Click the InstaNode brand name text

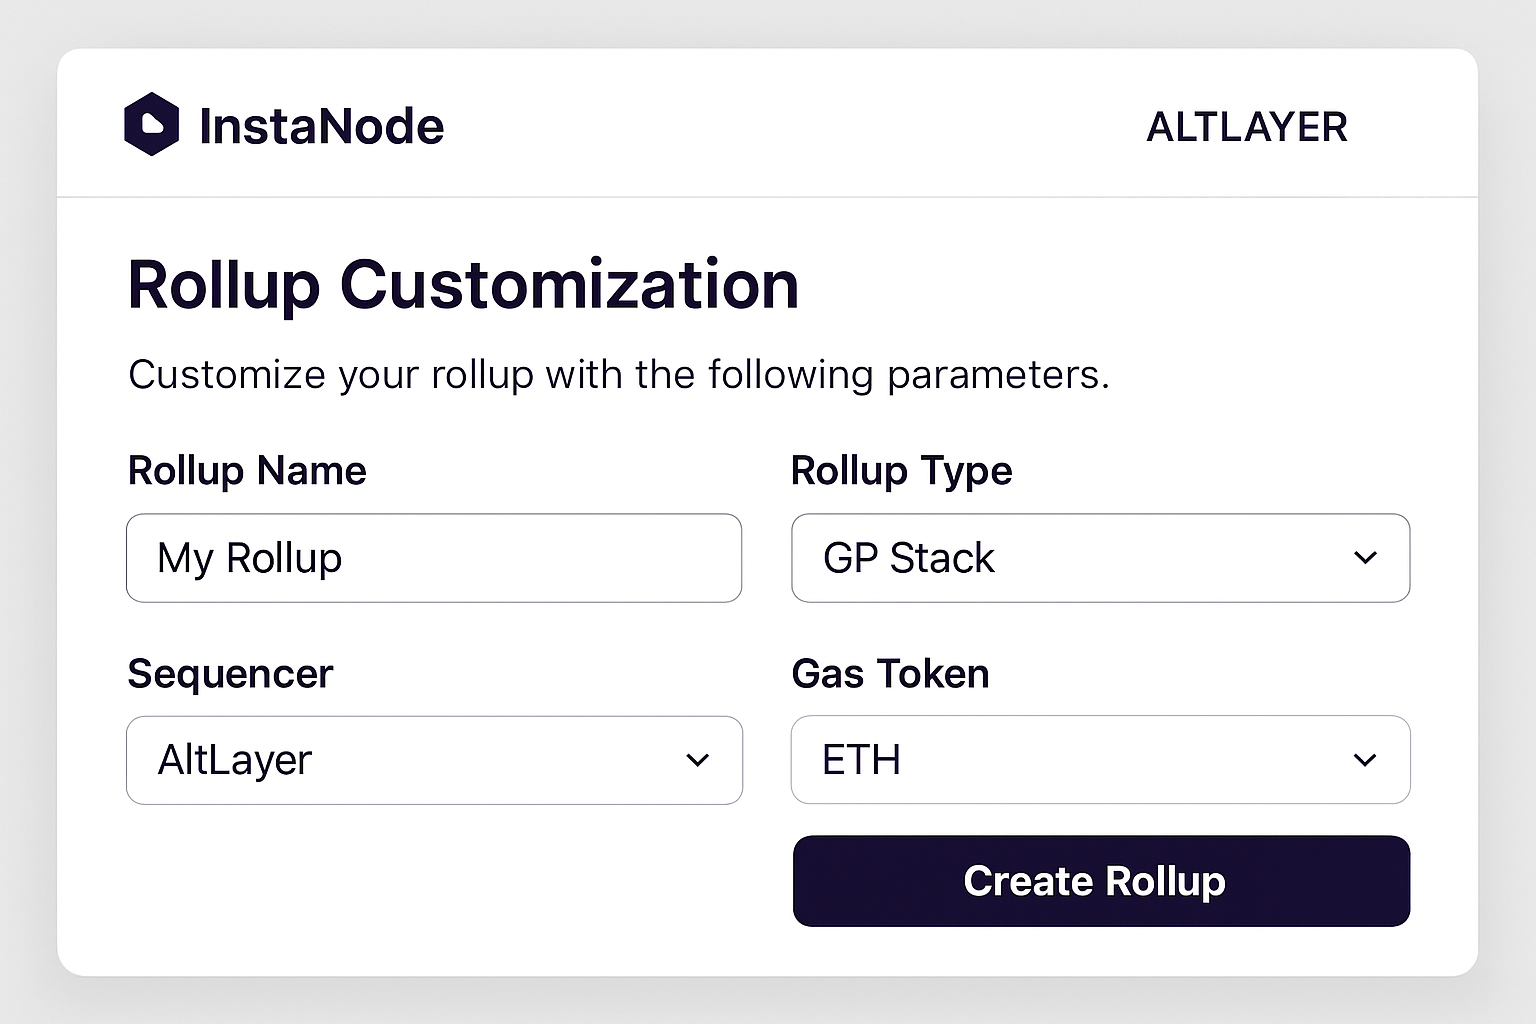pos(322,125)
